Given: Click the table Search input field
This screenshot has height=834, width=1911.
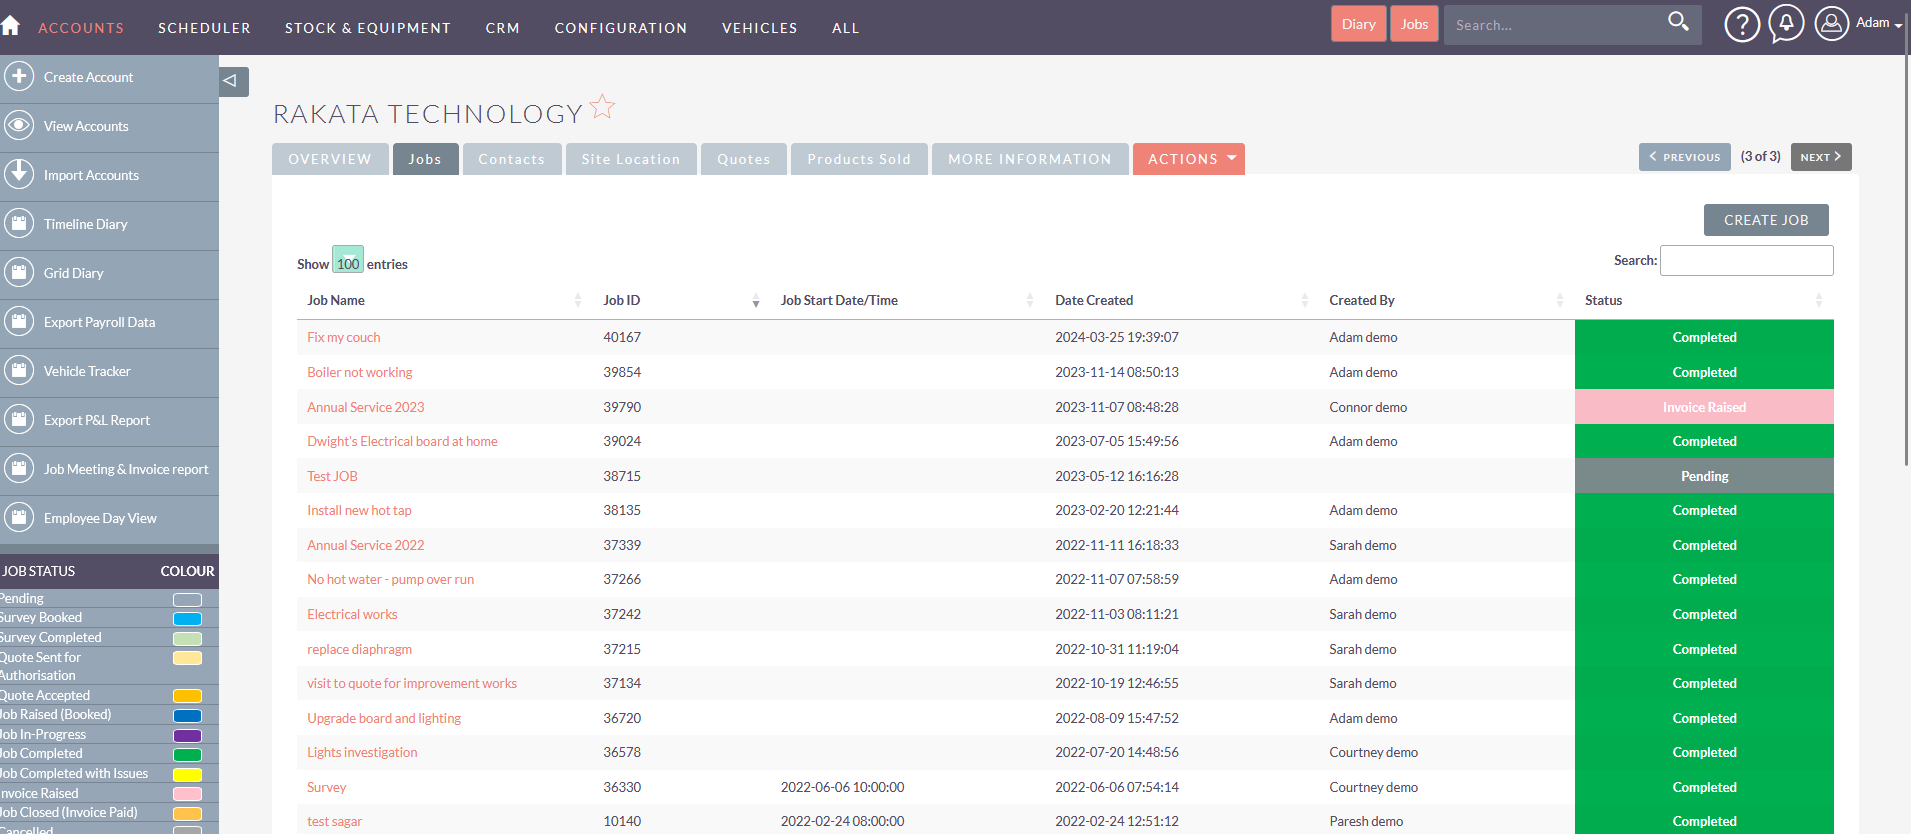Looking at the screenshot, I should click(1746, 260).
